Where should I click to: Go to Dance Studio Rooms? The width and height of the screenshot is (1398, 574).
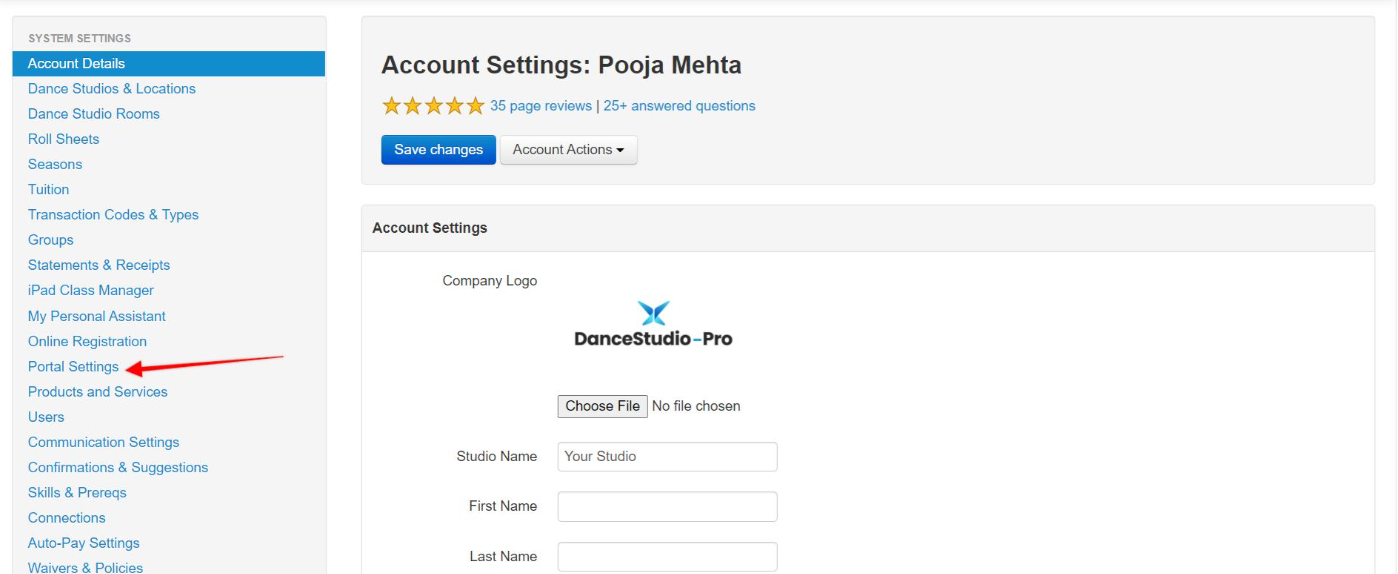(94, 114)
